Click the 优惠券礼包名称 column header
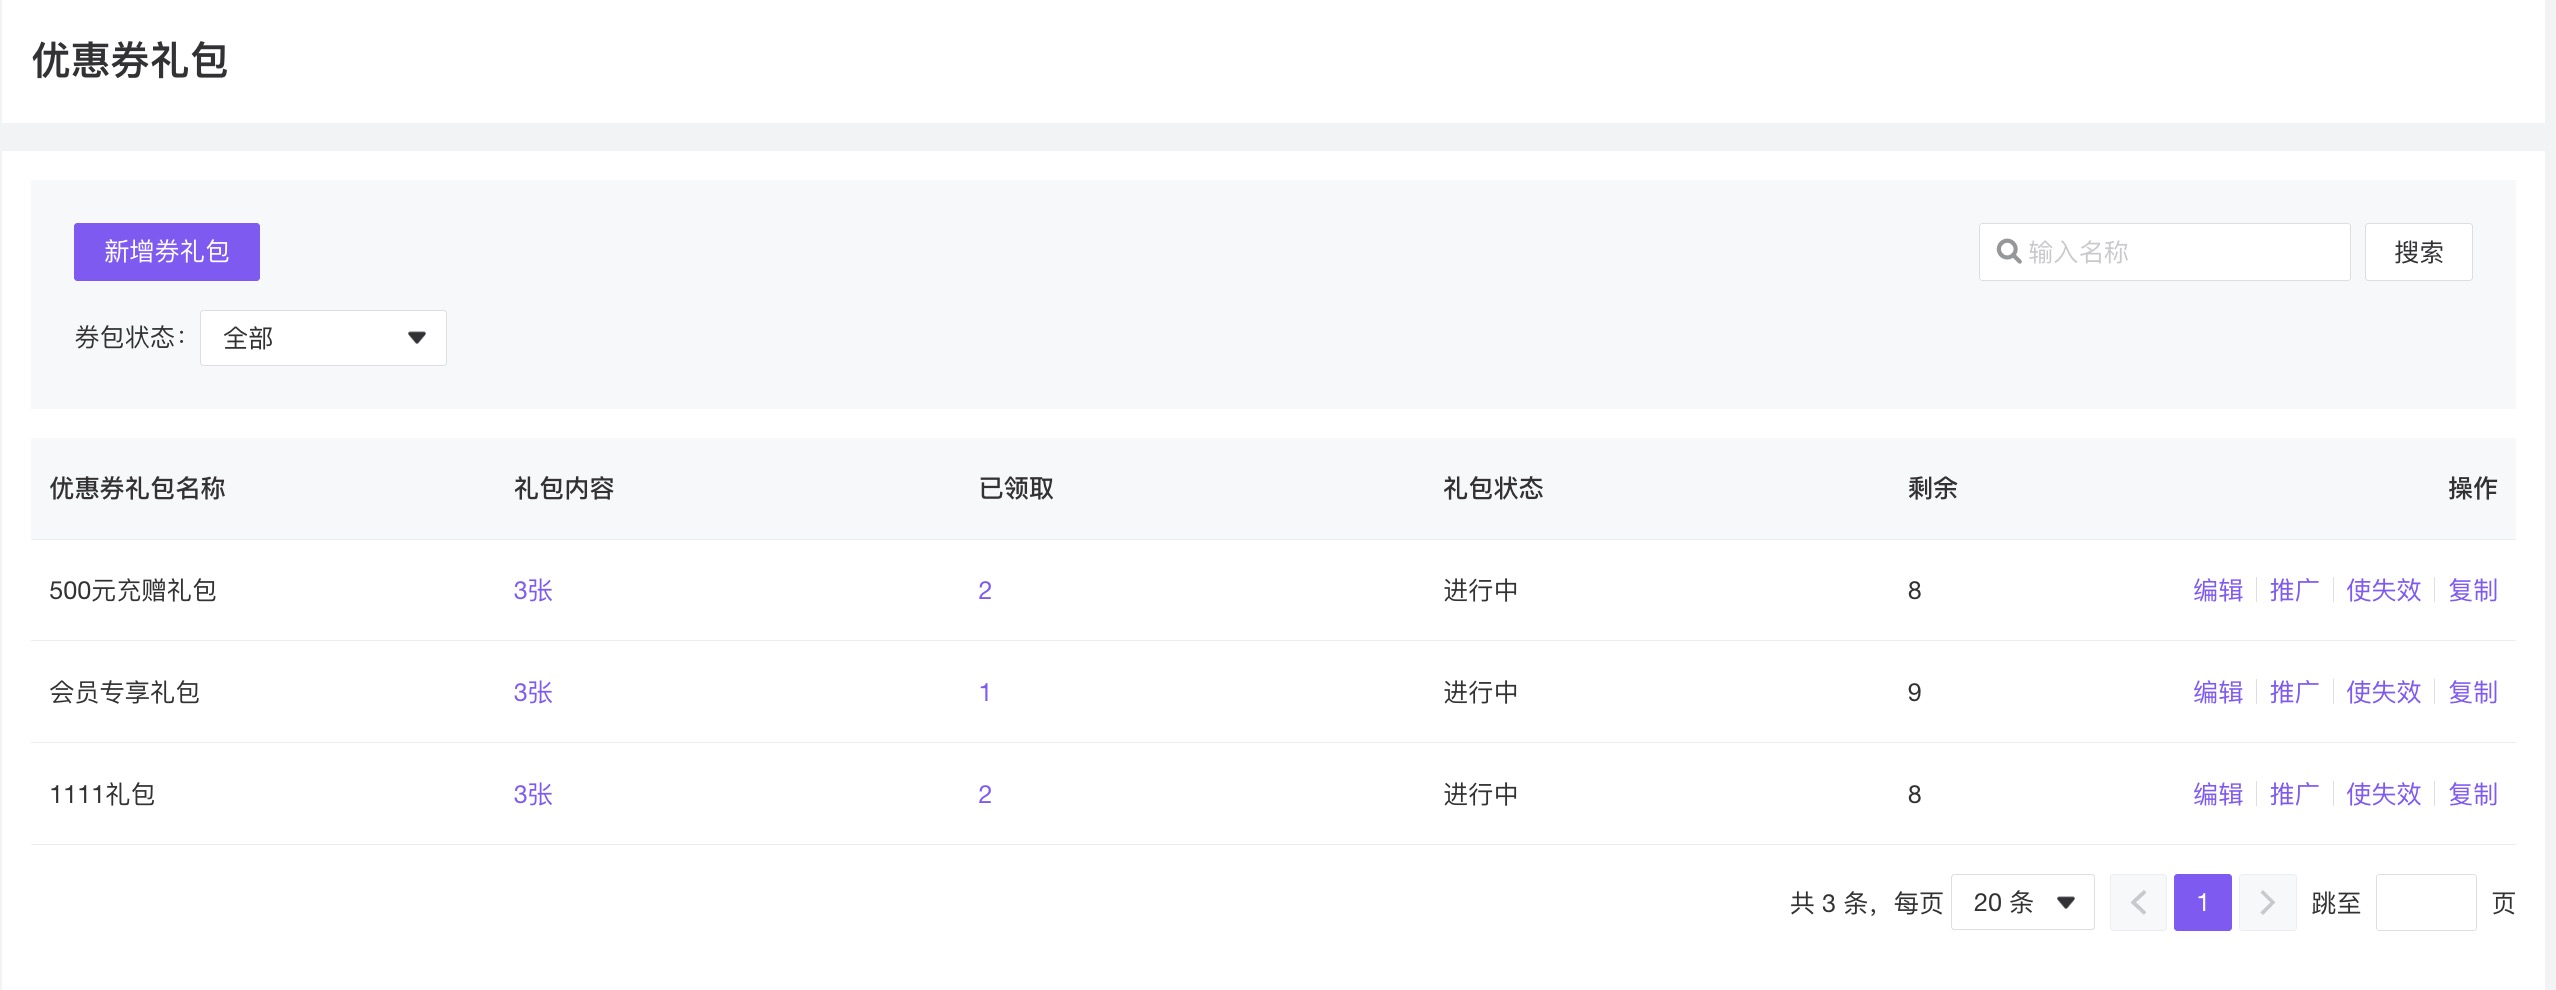Image resolution: width=2556 pixels, height=990 pixels. 138,489
